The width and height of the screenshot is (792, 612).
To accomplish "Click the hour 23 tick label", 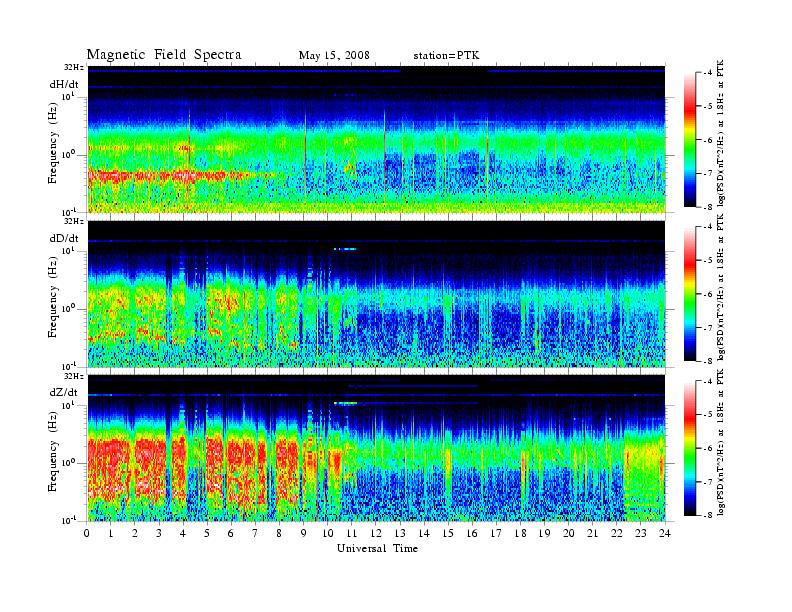I will coord(640,533).
